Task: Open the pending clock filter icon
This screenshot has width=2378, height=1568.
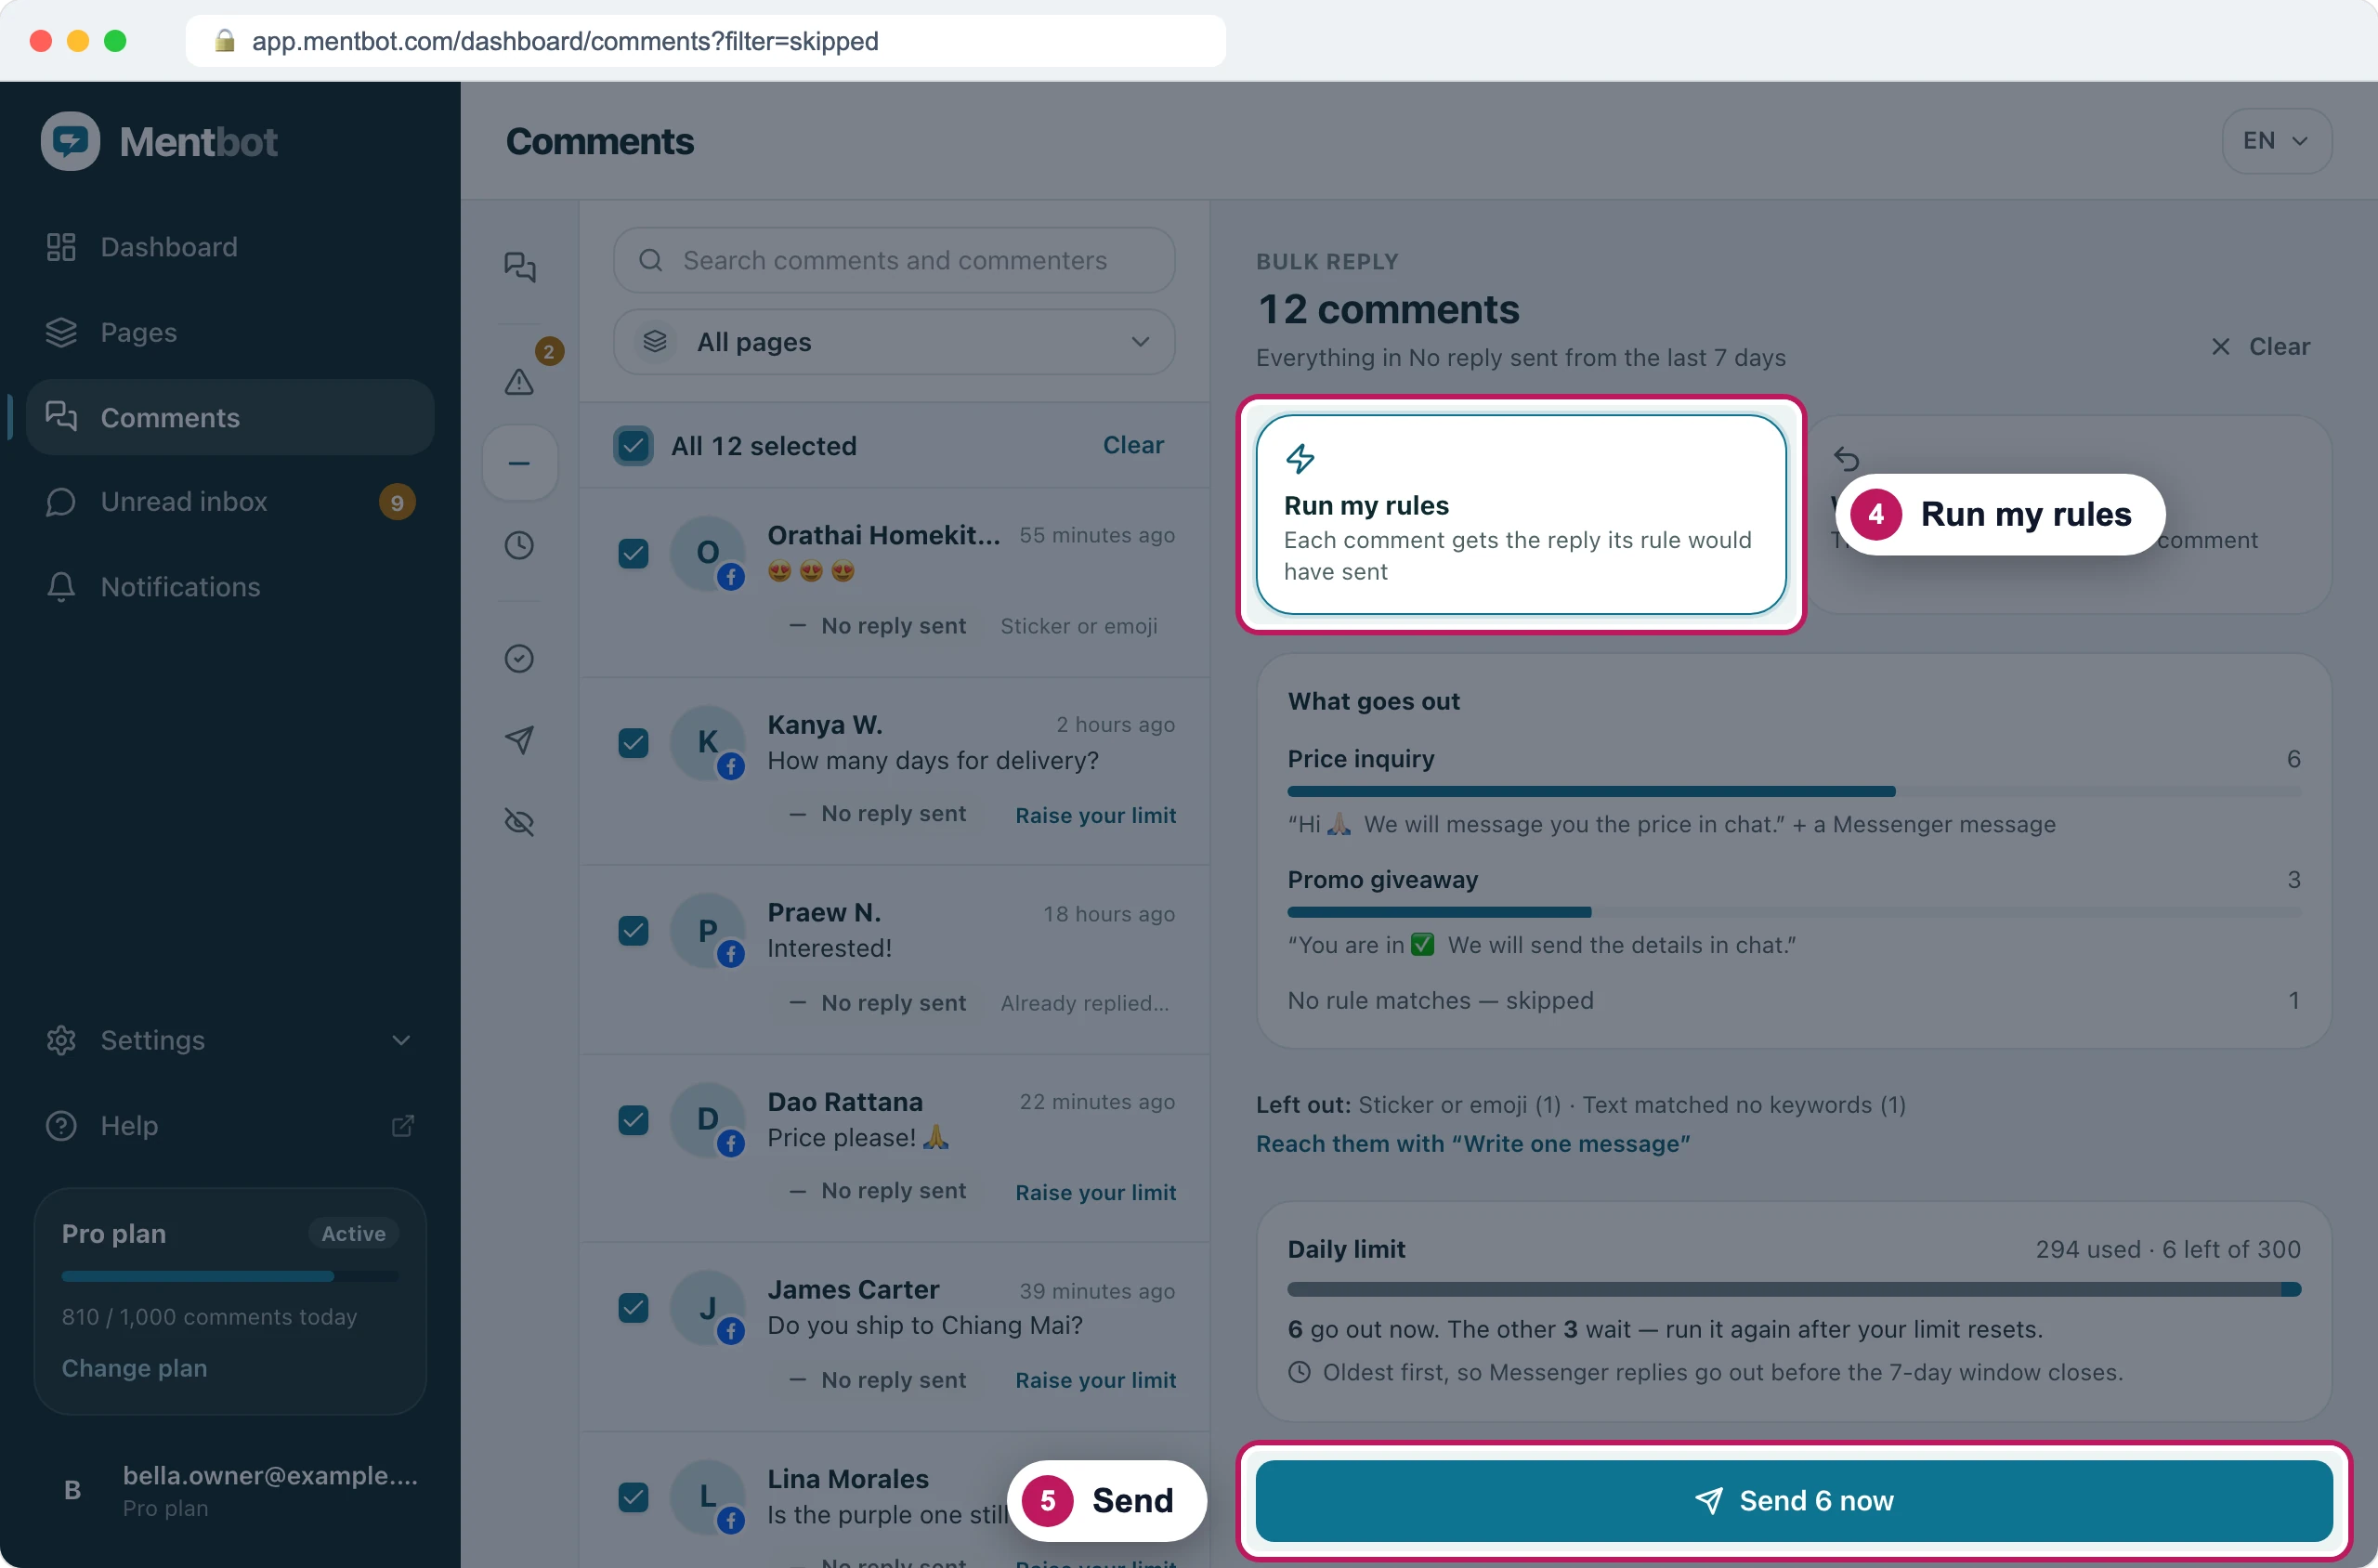Action: click(519, 545)
